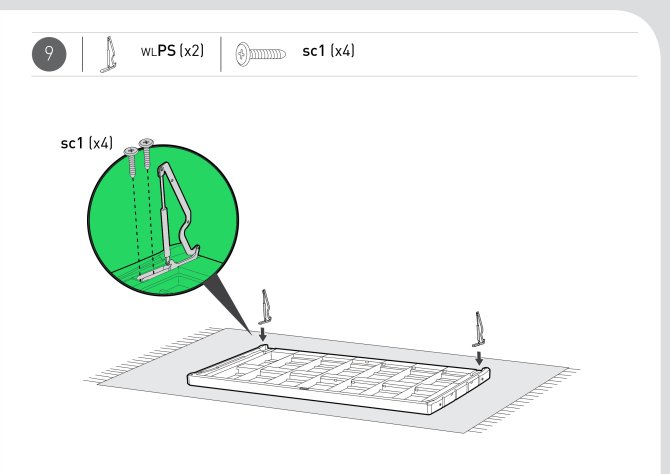Click the step 9 number badge

49,54
